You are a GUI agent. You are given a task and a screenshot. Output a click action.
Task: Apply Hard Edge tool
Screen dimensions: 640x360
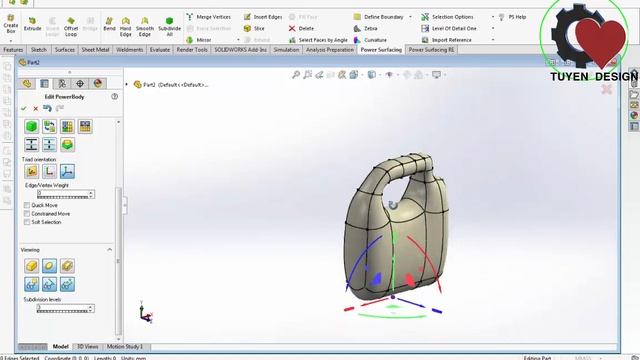126,27
